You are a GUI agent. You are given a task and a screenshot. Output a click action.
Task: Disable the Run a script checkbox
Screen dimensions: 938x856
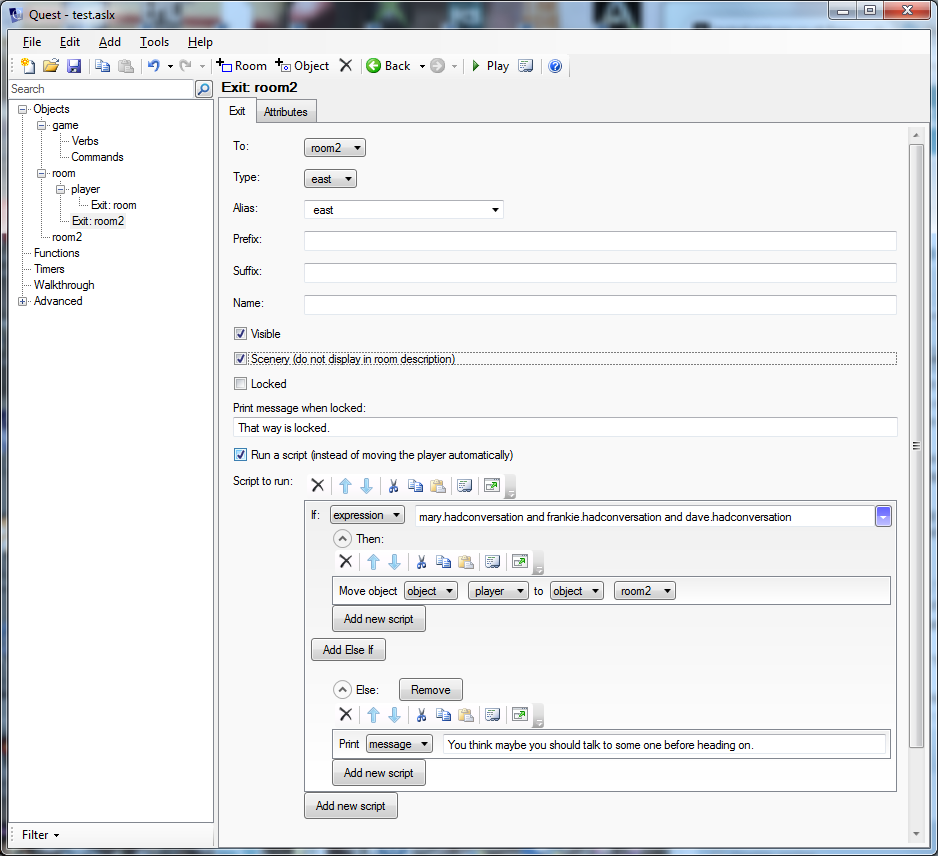click(240, 455)
